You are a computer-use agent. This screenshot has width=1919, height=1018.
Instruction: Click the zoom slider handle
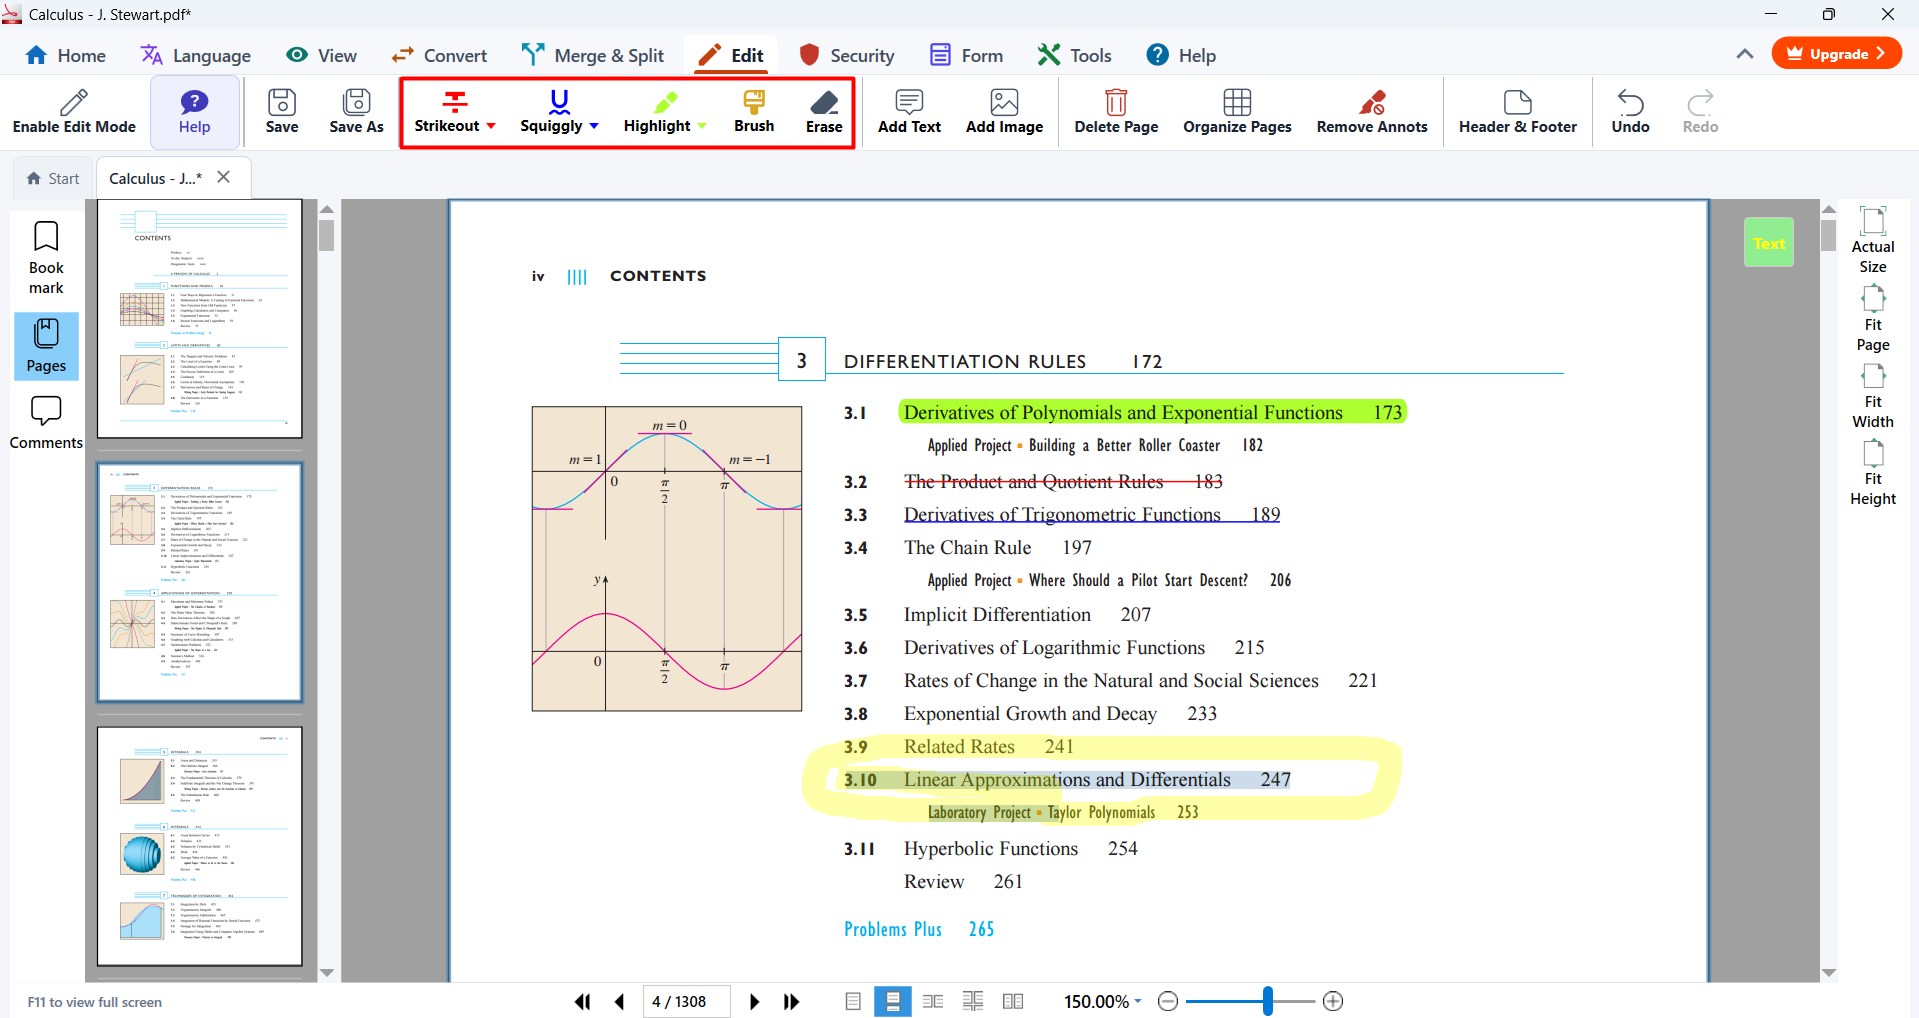(1267, 1001)
